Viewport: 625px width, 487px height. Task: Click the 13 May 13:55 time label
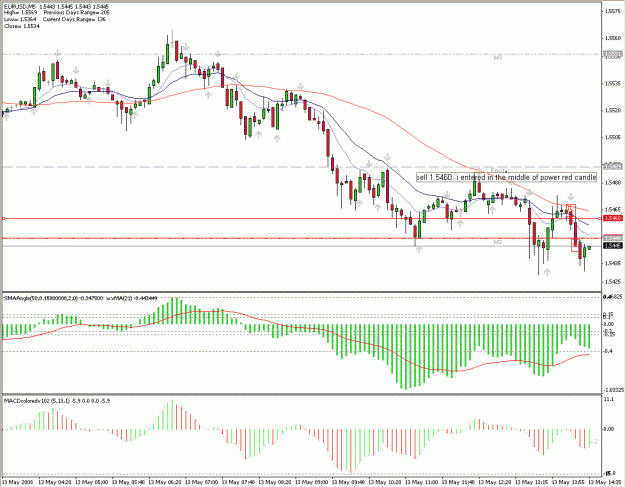click(x=569, y=483)
